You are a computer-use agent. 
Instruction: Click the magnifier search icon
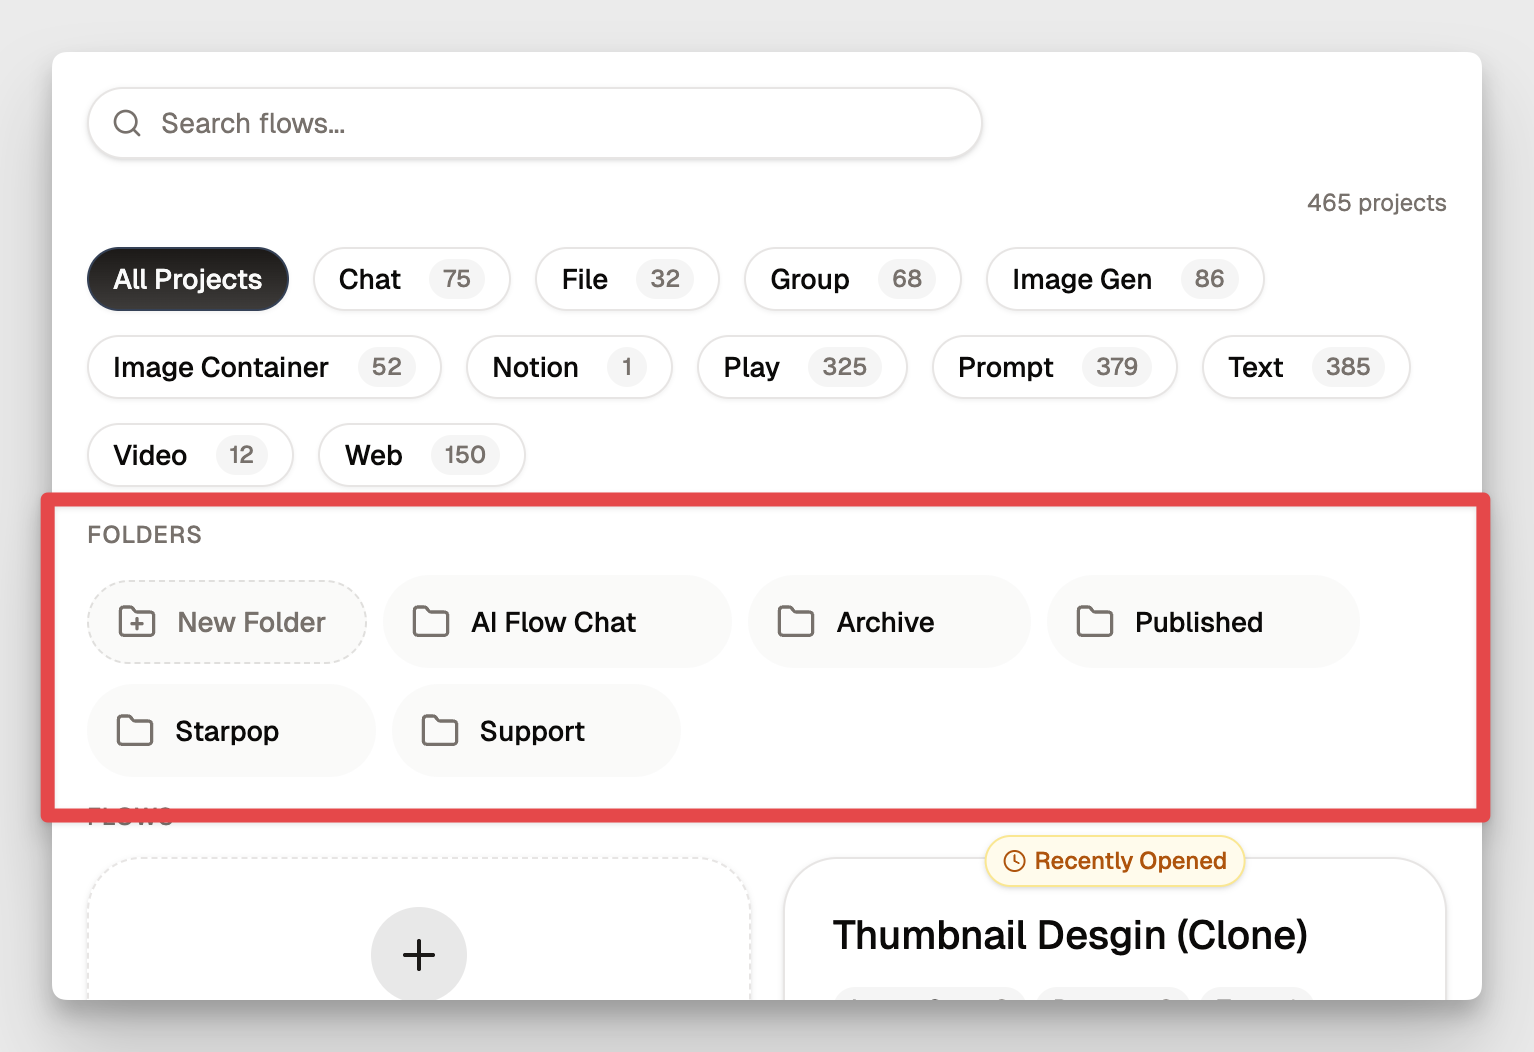(127, 123)
